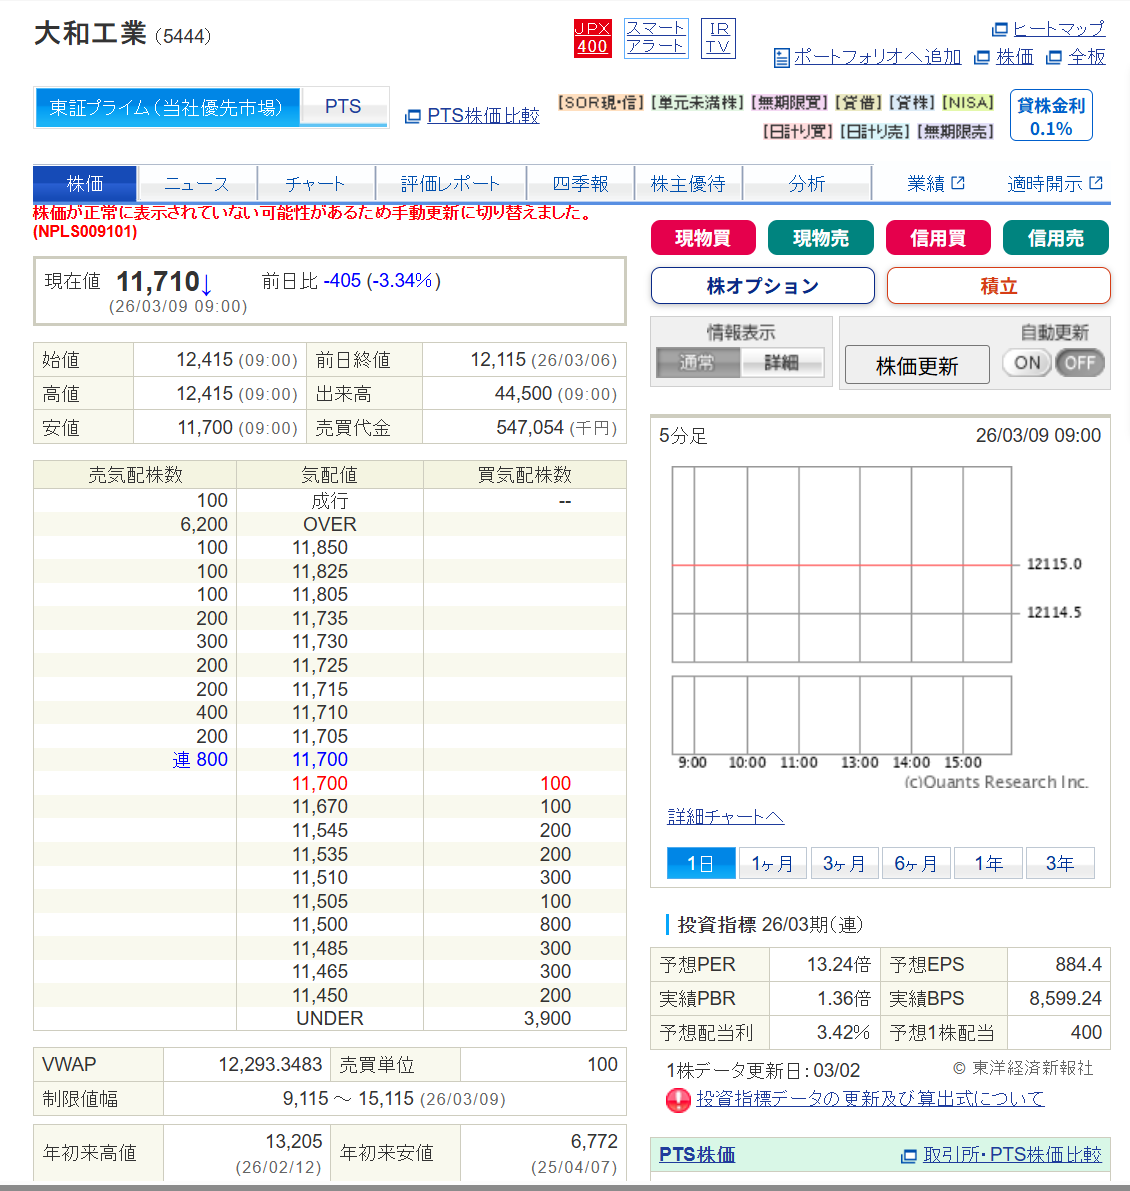Switch to the PTS market tab
This screenshot has width=1130, height=1191.
pyautogui.click(x=343, y=107)
